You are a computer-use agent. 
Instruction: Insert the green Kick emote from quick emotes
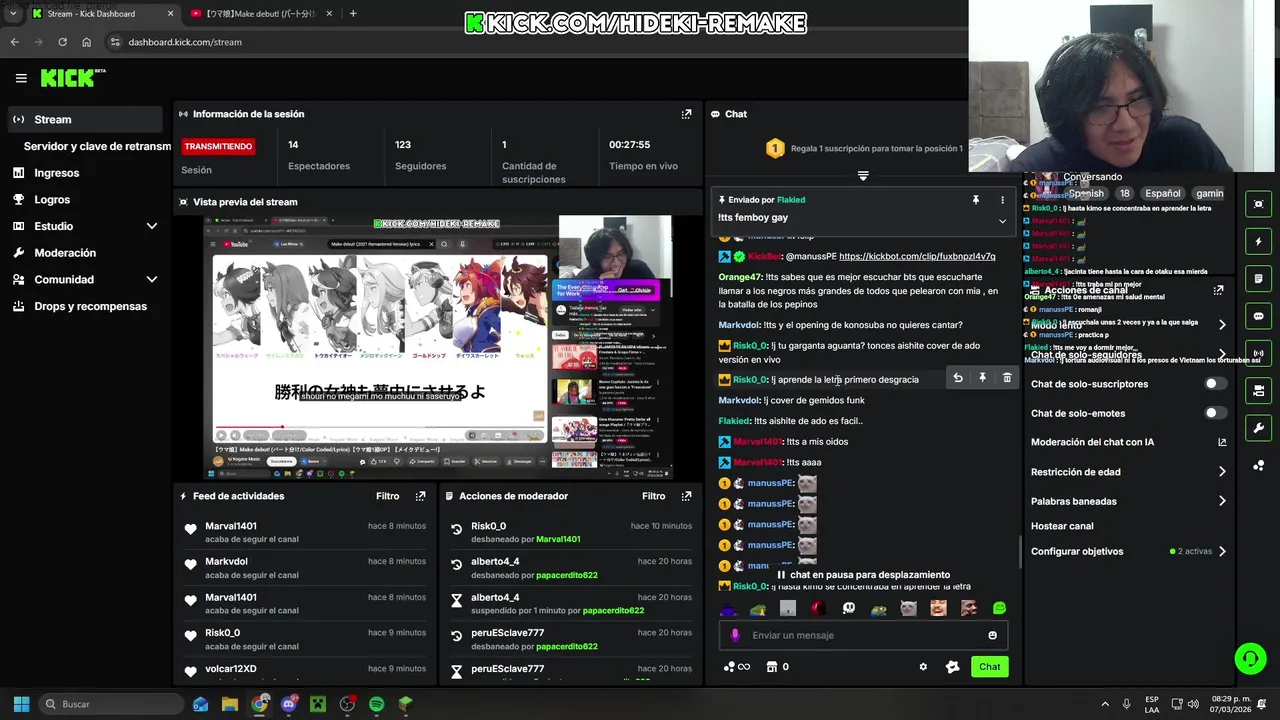999,608
